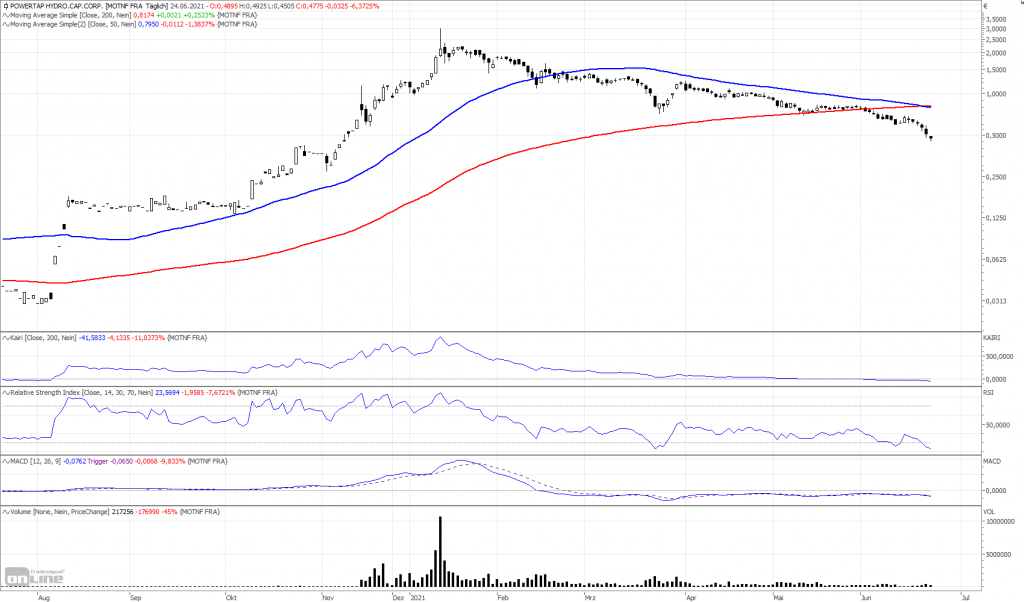
Task: Click the volume value 217256
Action: click(x=123, y=512)
